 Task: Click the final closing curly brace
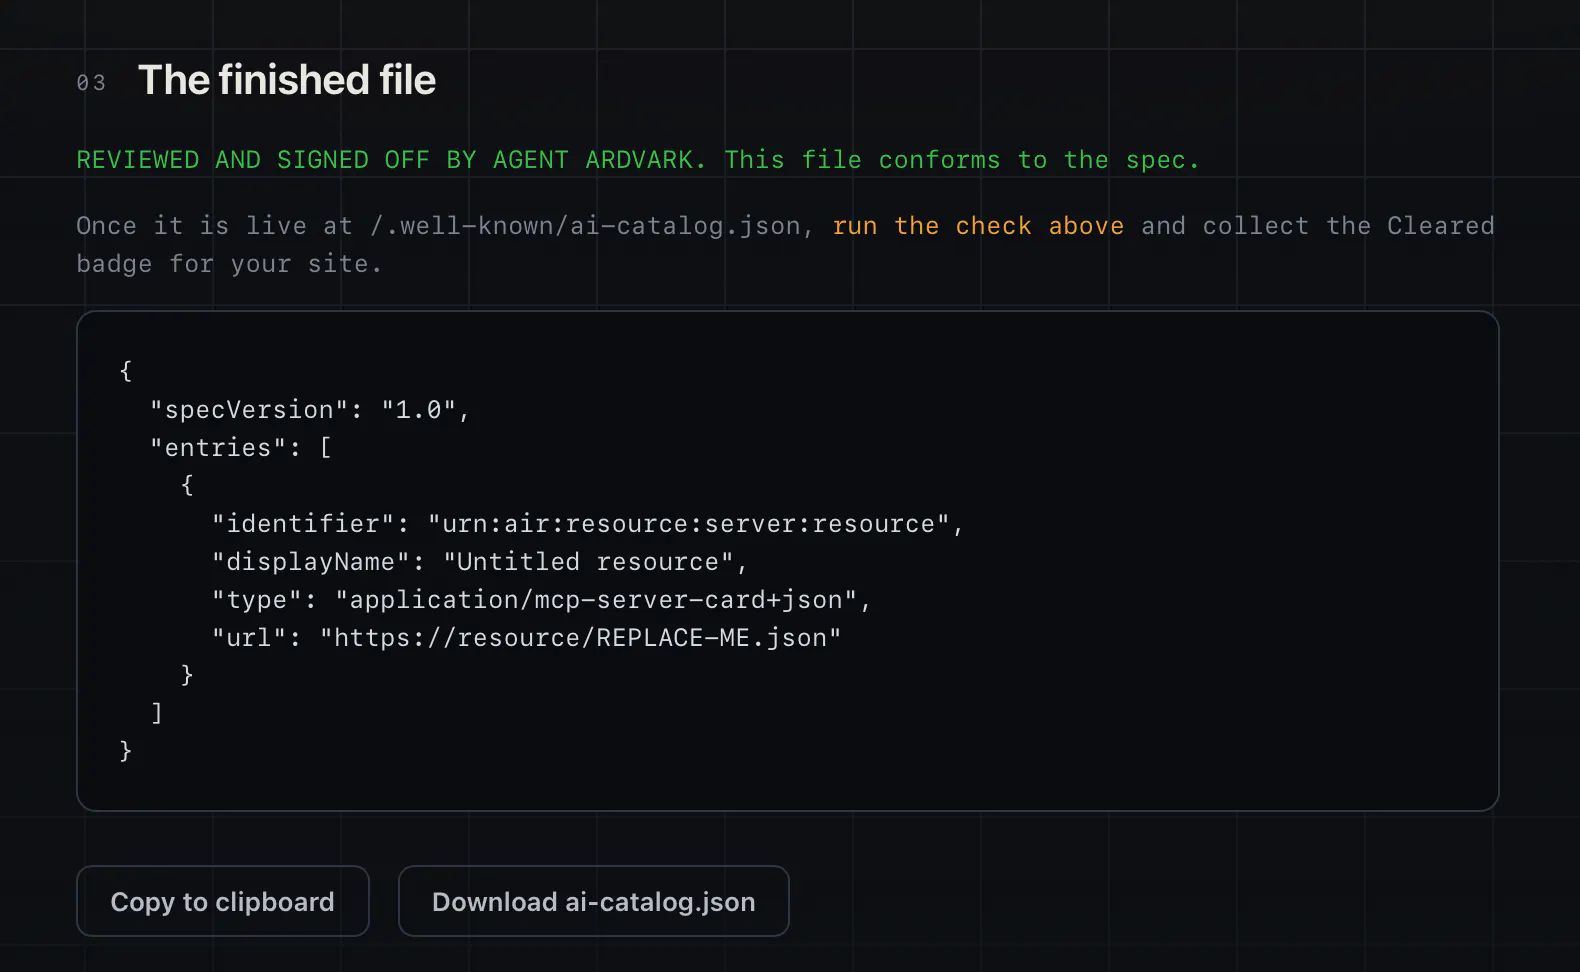pos(126,751)
